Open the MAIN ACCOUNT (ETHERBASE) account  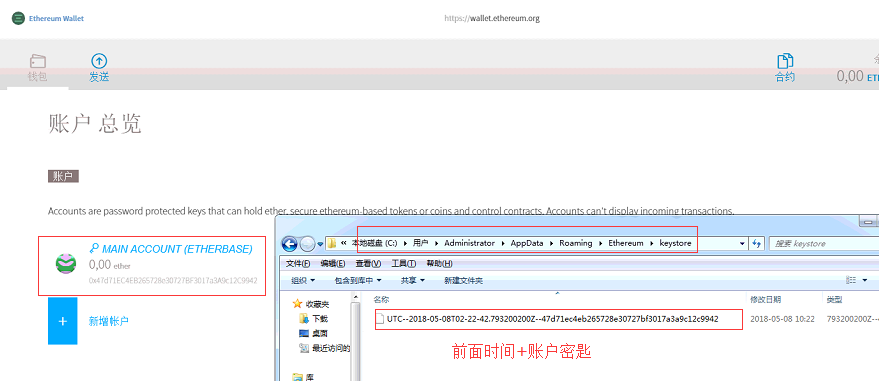152,266
